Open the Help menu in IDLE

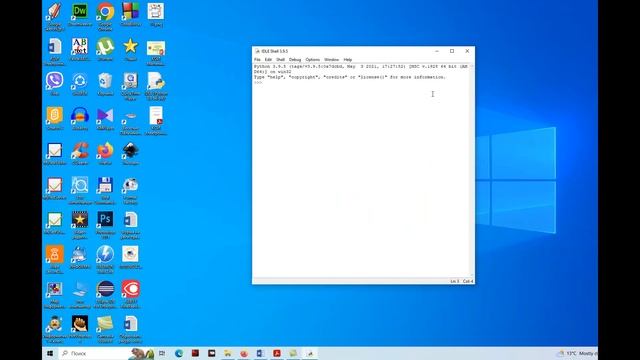(x=348, y=60)
